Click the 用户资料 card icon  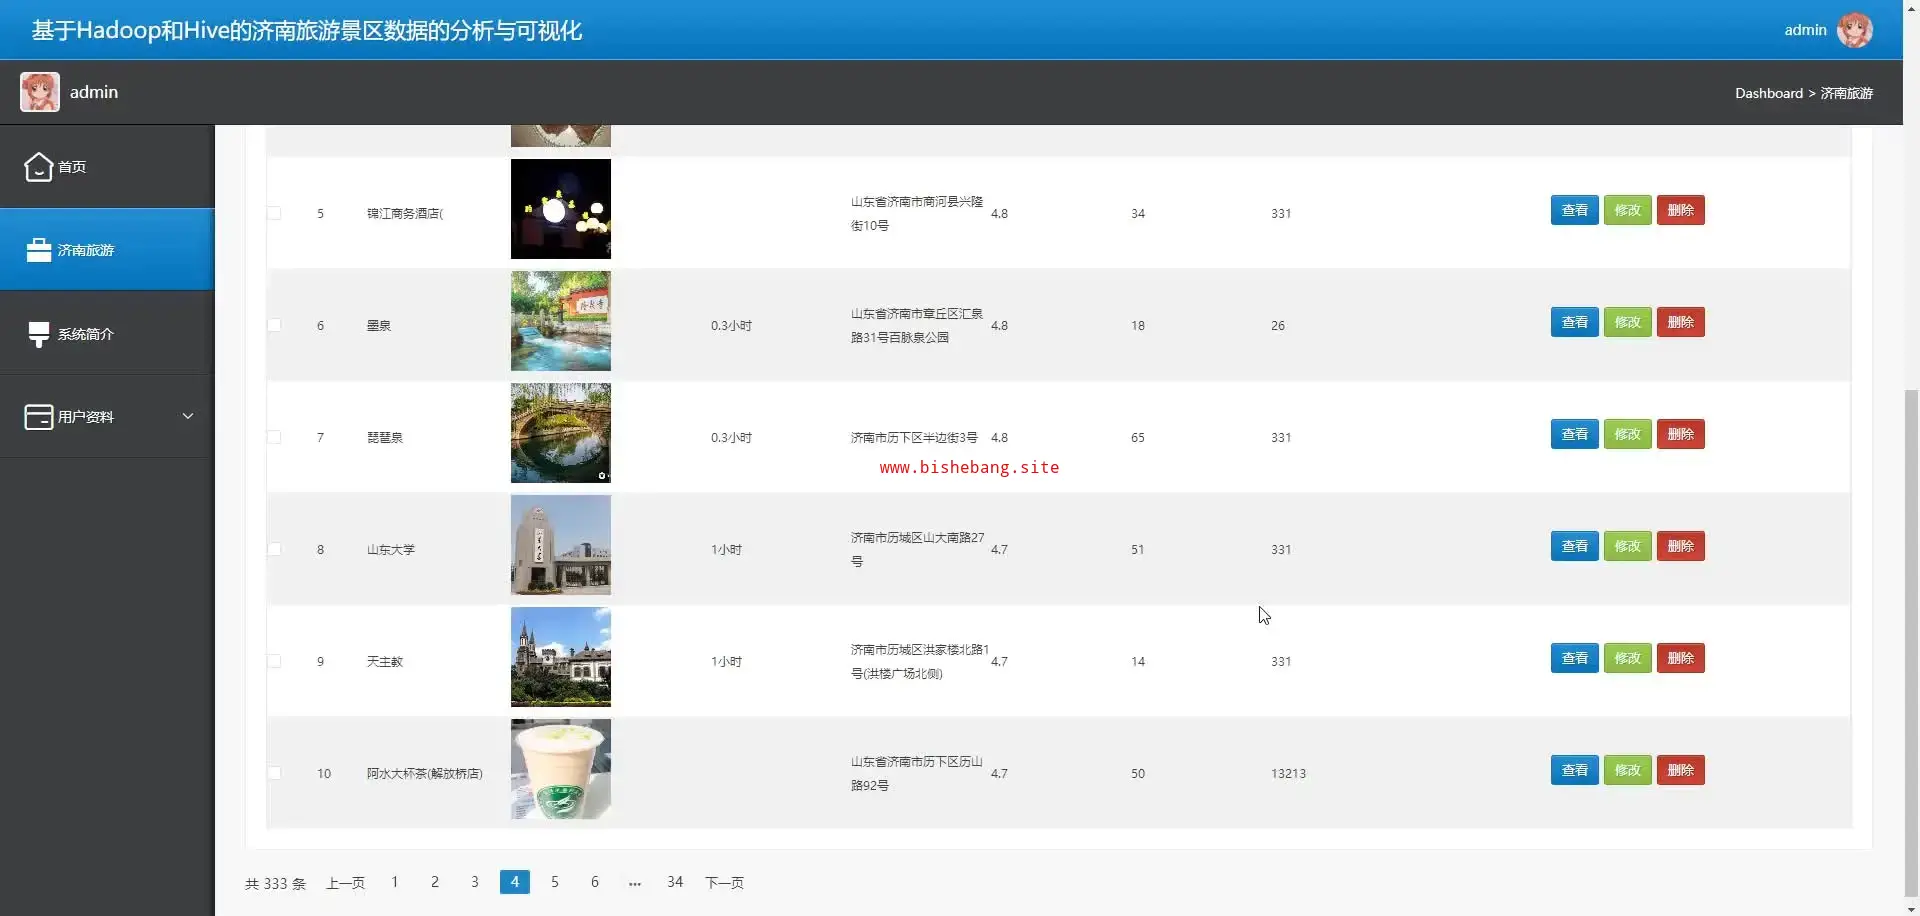[38, 417]
